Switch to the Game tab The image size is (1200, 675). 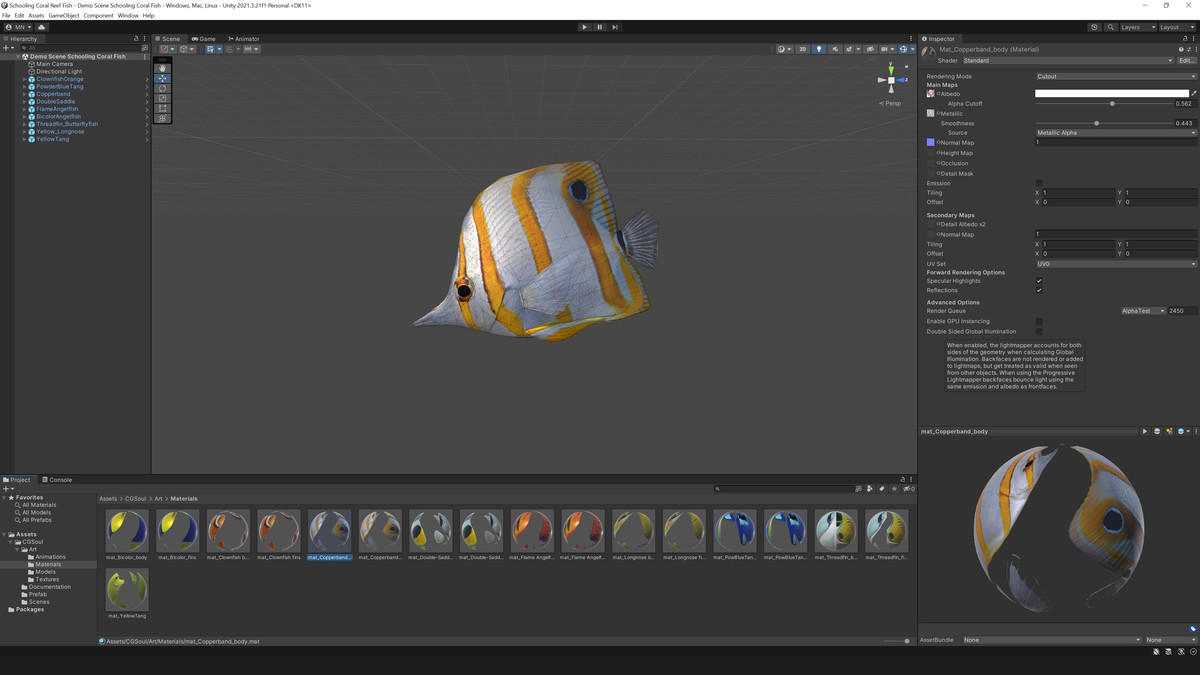pos(204,39)
